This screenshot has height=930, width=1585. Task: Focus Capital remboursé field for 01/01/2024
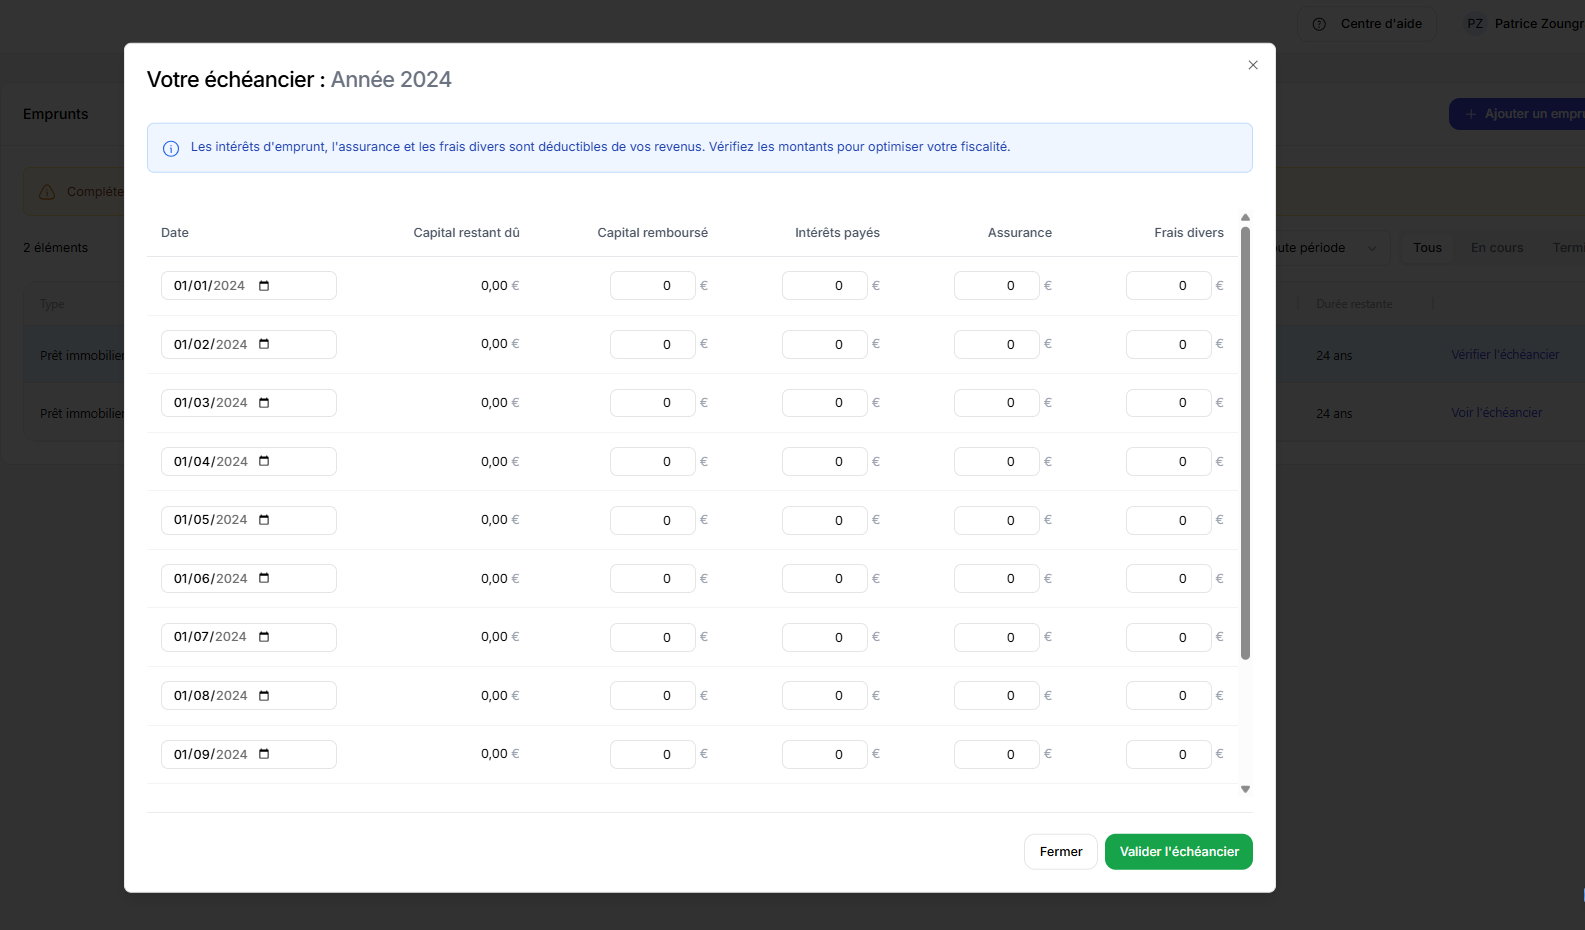[652, 286]
